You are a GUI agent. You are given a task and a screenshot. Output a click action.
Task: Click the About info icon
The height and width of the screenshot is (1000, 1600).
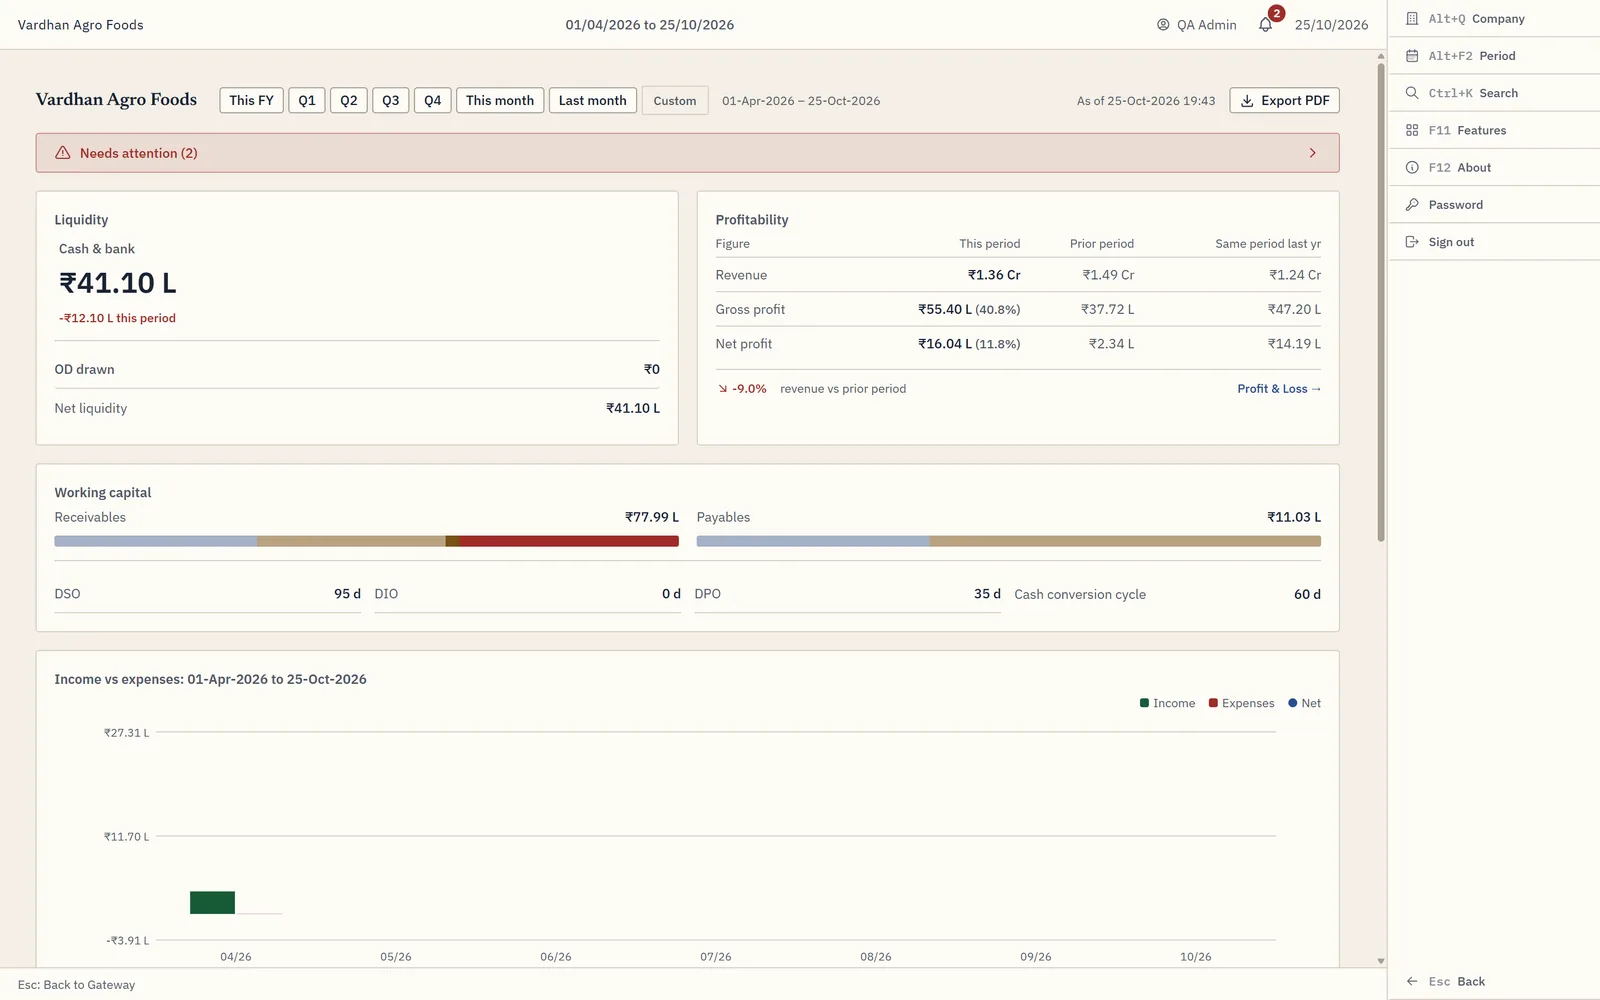coord(1412,167)
